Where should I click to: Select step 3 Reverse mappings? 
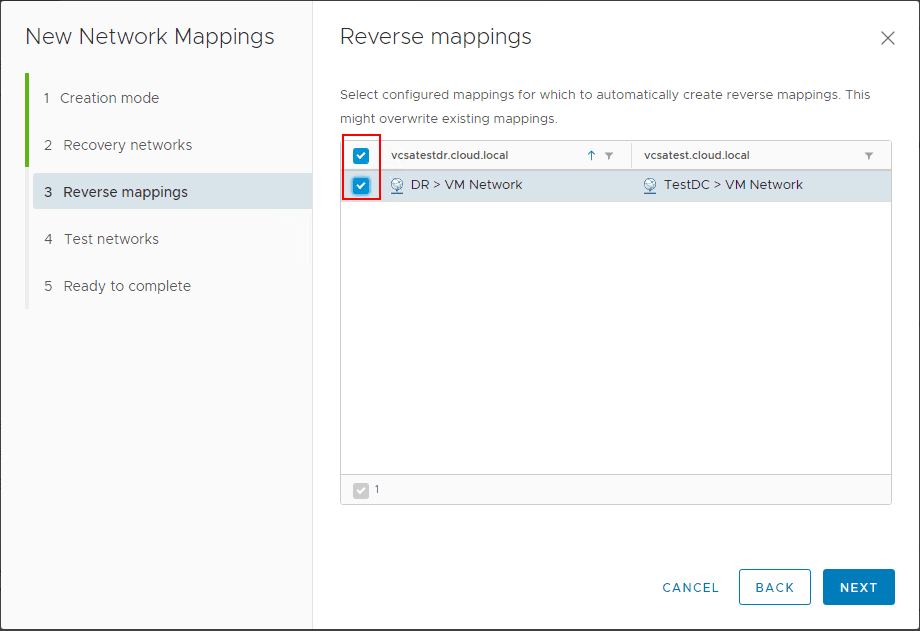(125, 192)
